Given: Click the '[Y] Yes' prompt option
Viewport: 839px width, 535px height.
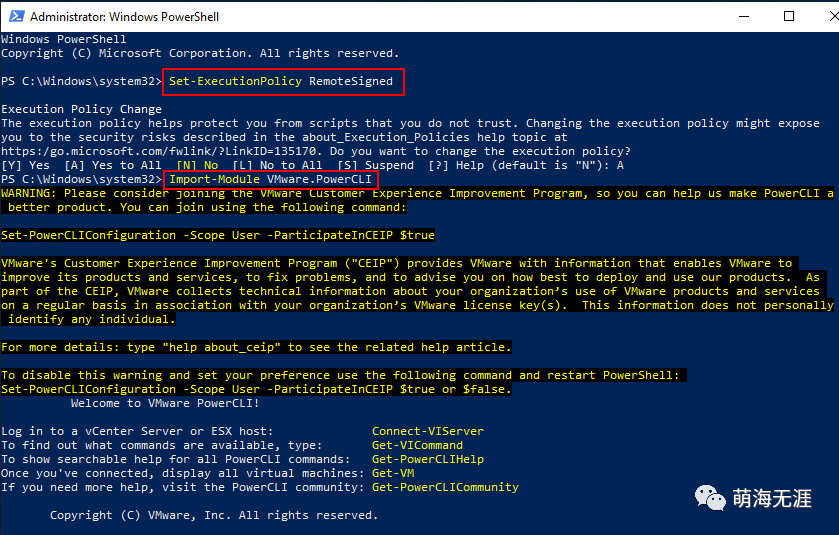Looking at the screenshot, I should pyautogui.click(x=25, y=165).
